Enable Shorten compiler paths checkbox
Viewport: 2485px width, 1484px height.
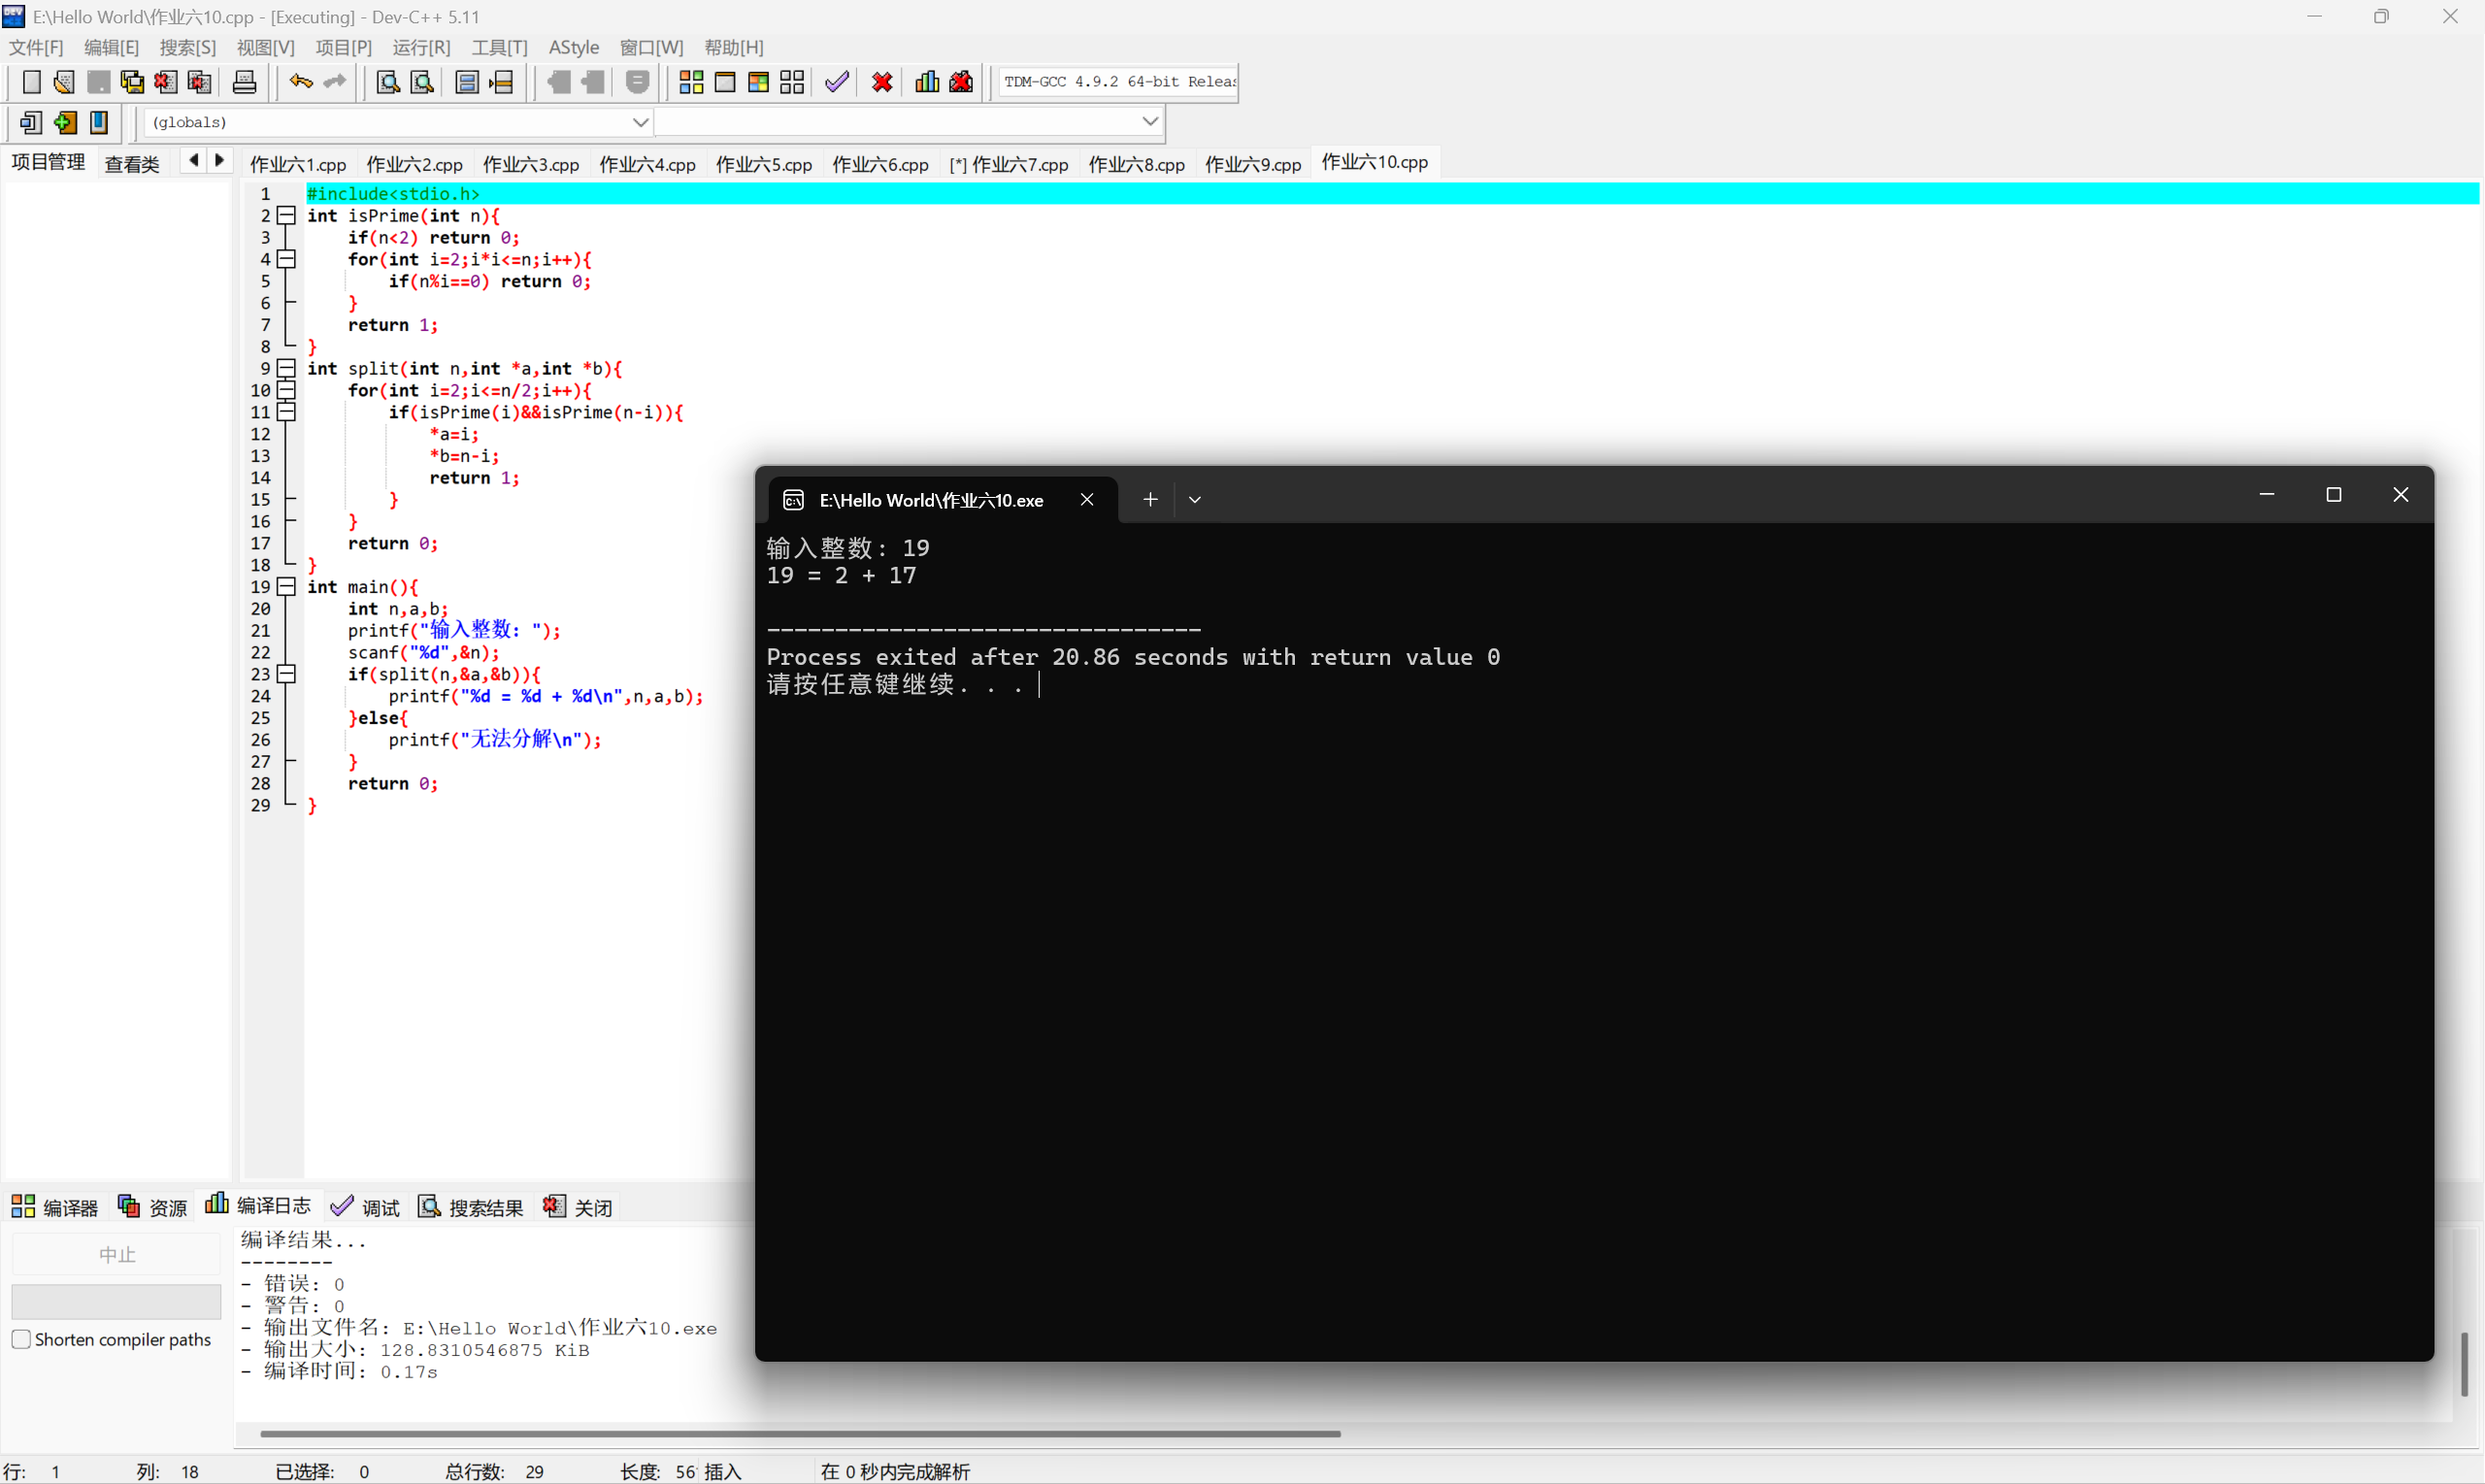point(21,1339)
